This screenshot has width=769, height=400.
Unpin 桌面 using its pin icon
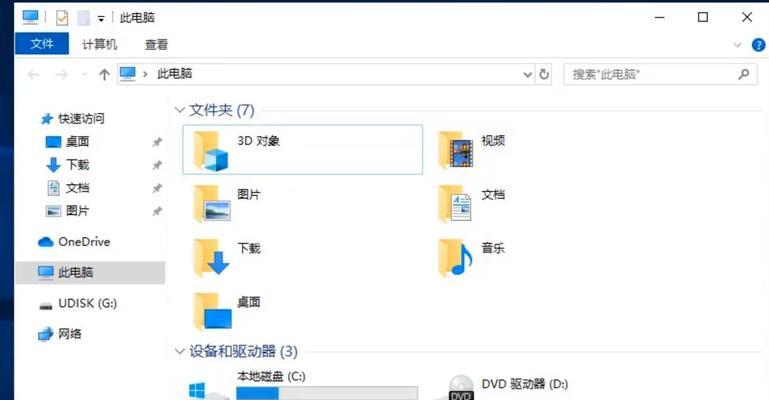[x=157, y=142]
